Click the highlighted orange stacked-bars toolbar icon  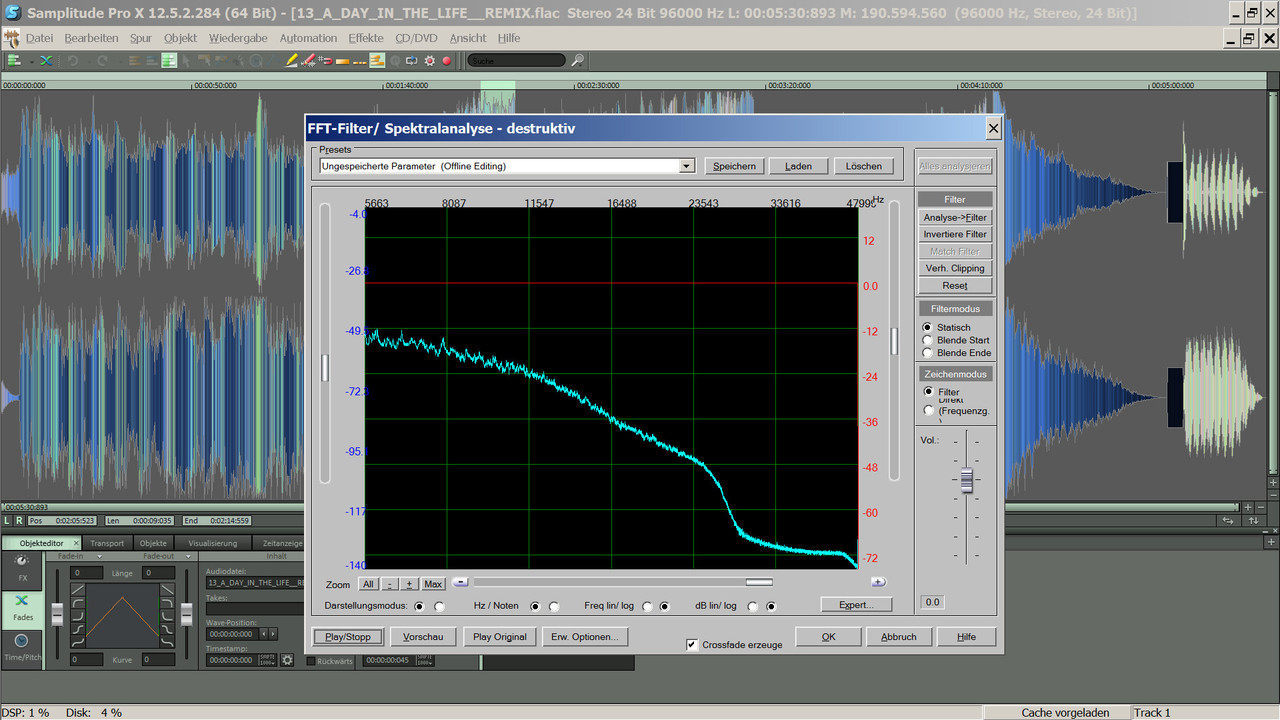[x=377, y=60]
